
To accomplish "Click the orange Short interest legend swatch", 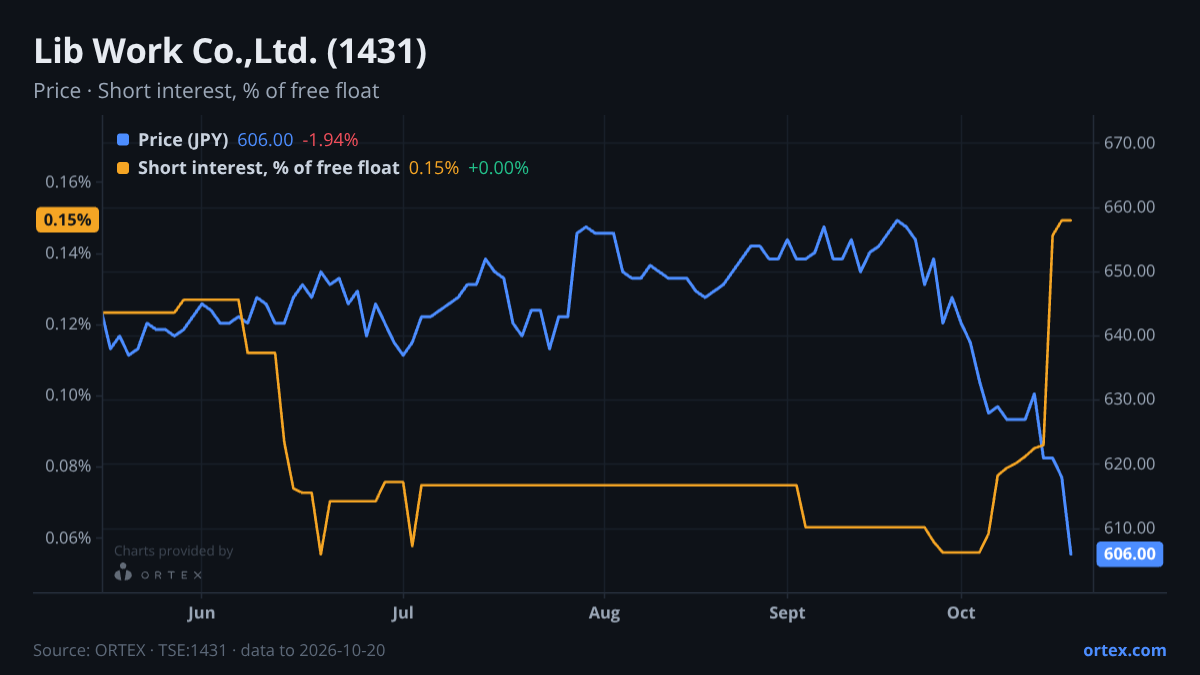I will click(123, 168).
